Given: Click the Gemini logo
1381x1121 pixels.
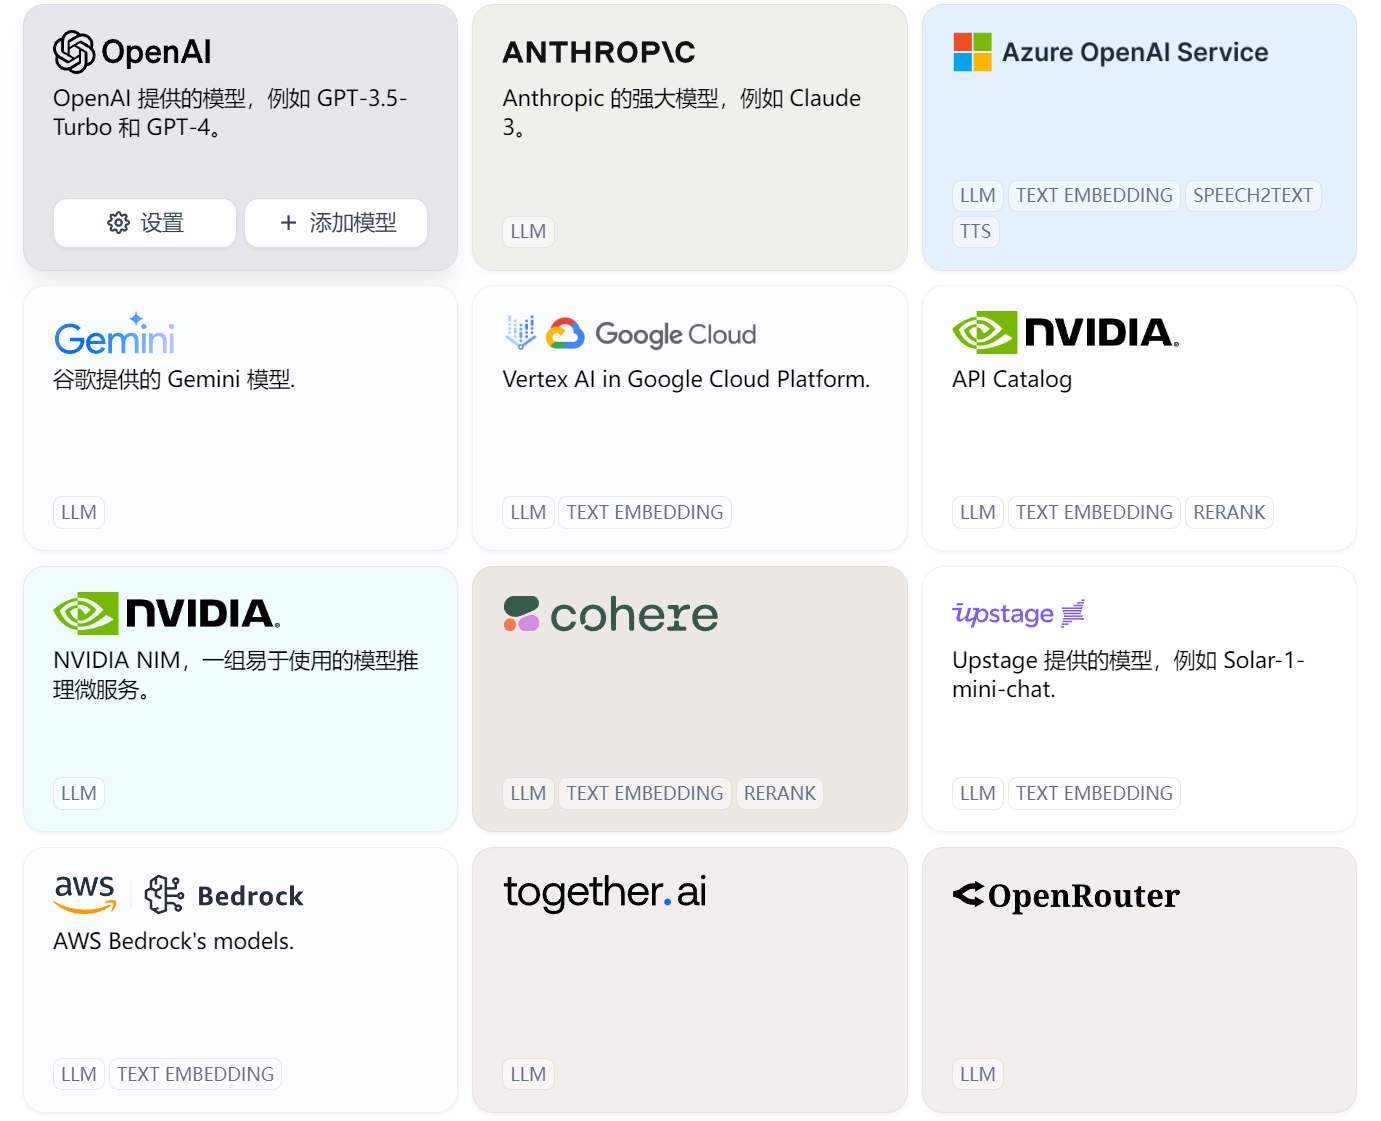Looking at the screenshot, I should 114,335.
